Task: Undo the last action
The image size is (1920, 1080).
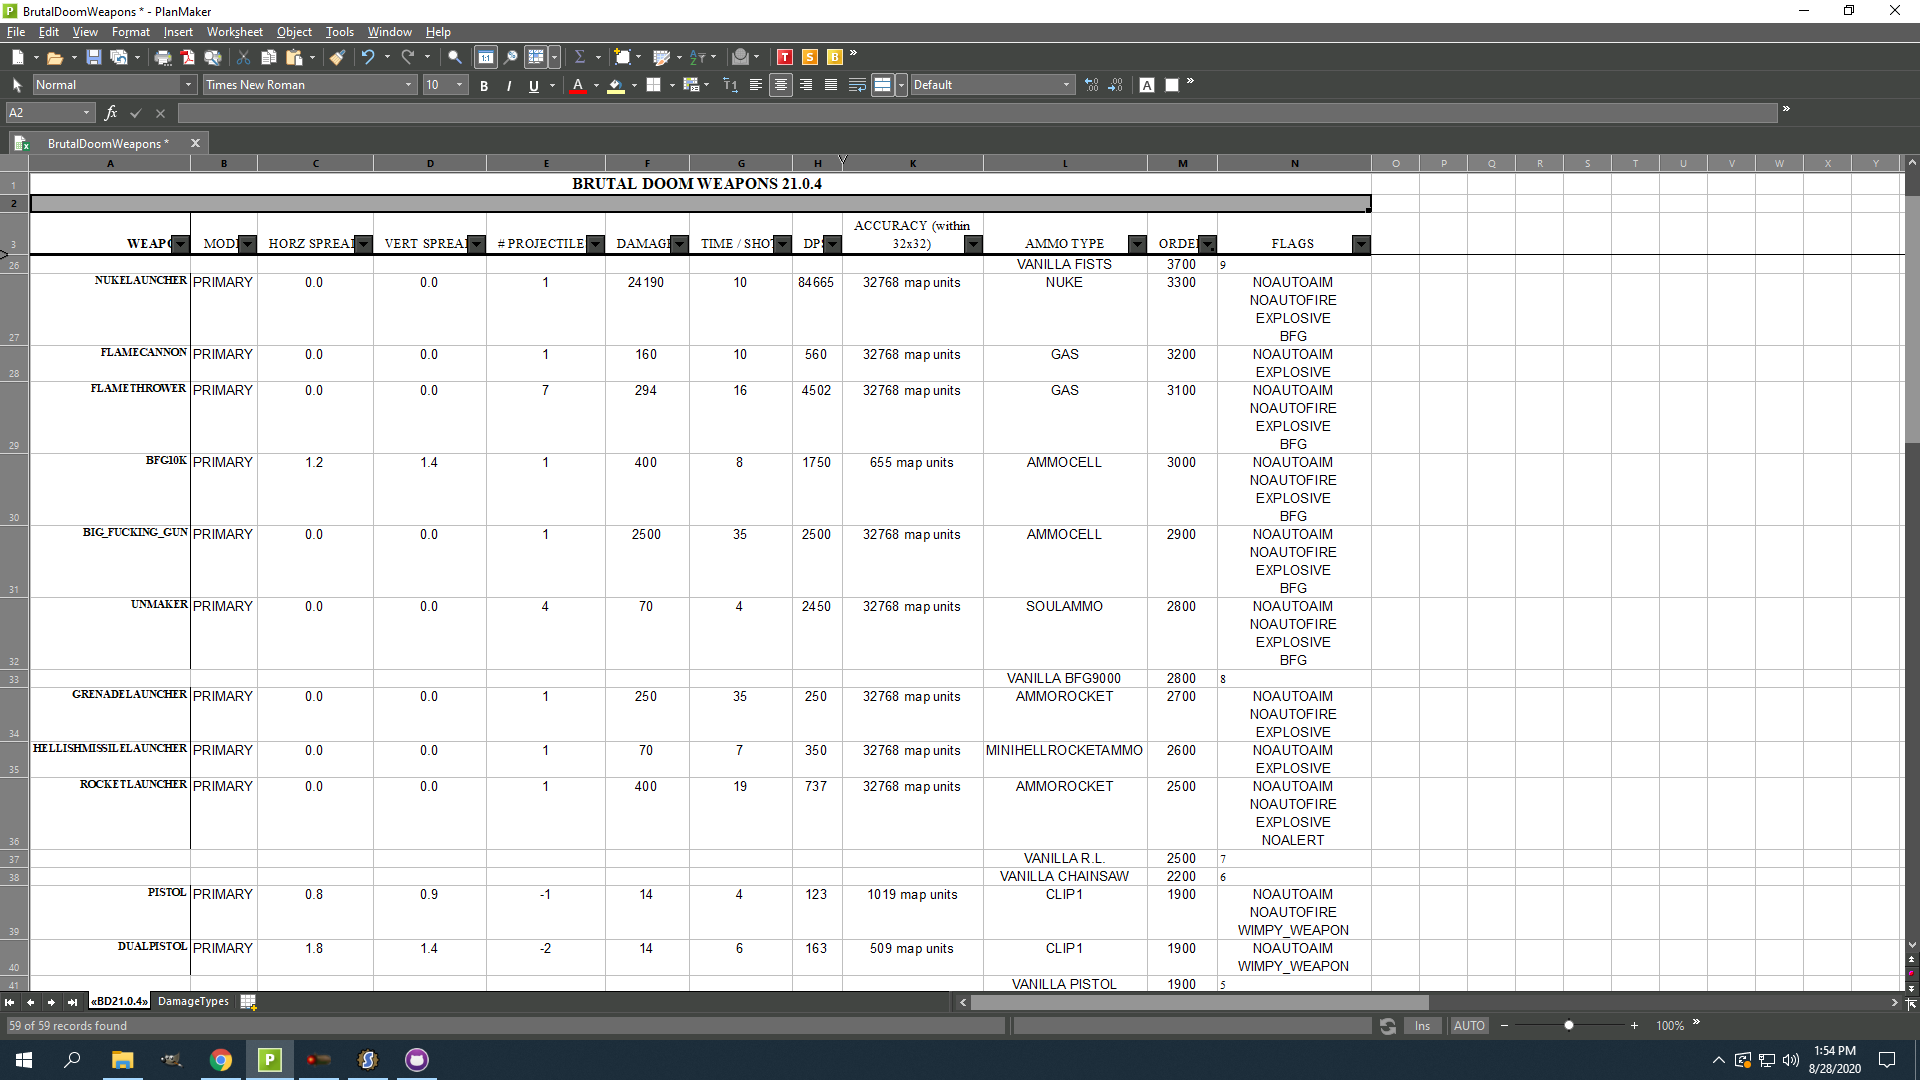Action: [x=367, y=57]
